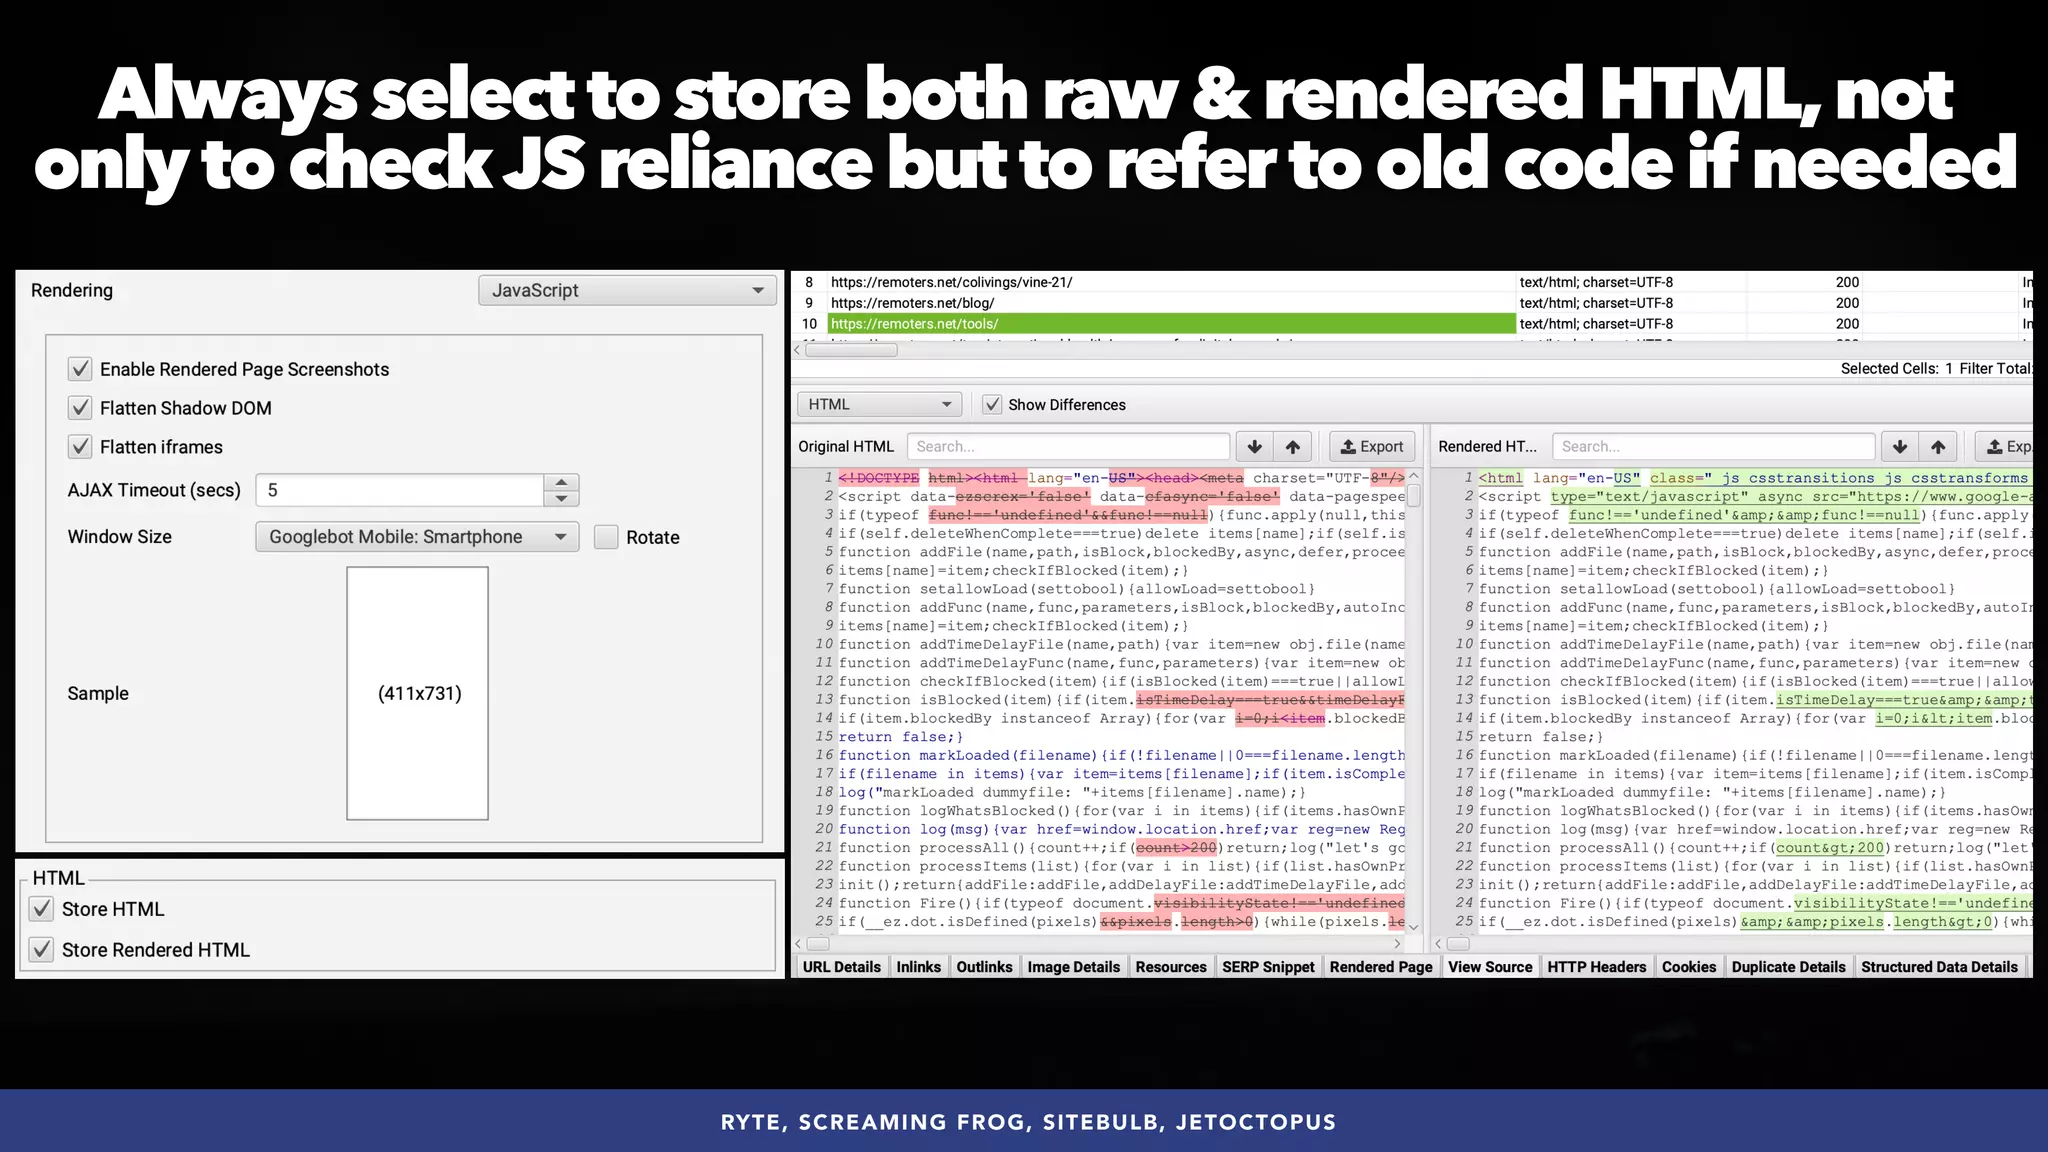Jump to previous match in Rendered HTML
This screenshot has height=1152, width=2048.
click(1938, 447)
